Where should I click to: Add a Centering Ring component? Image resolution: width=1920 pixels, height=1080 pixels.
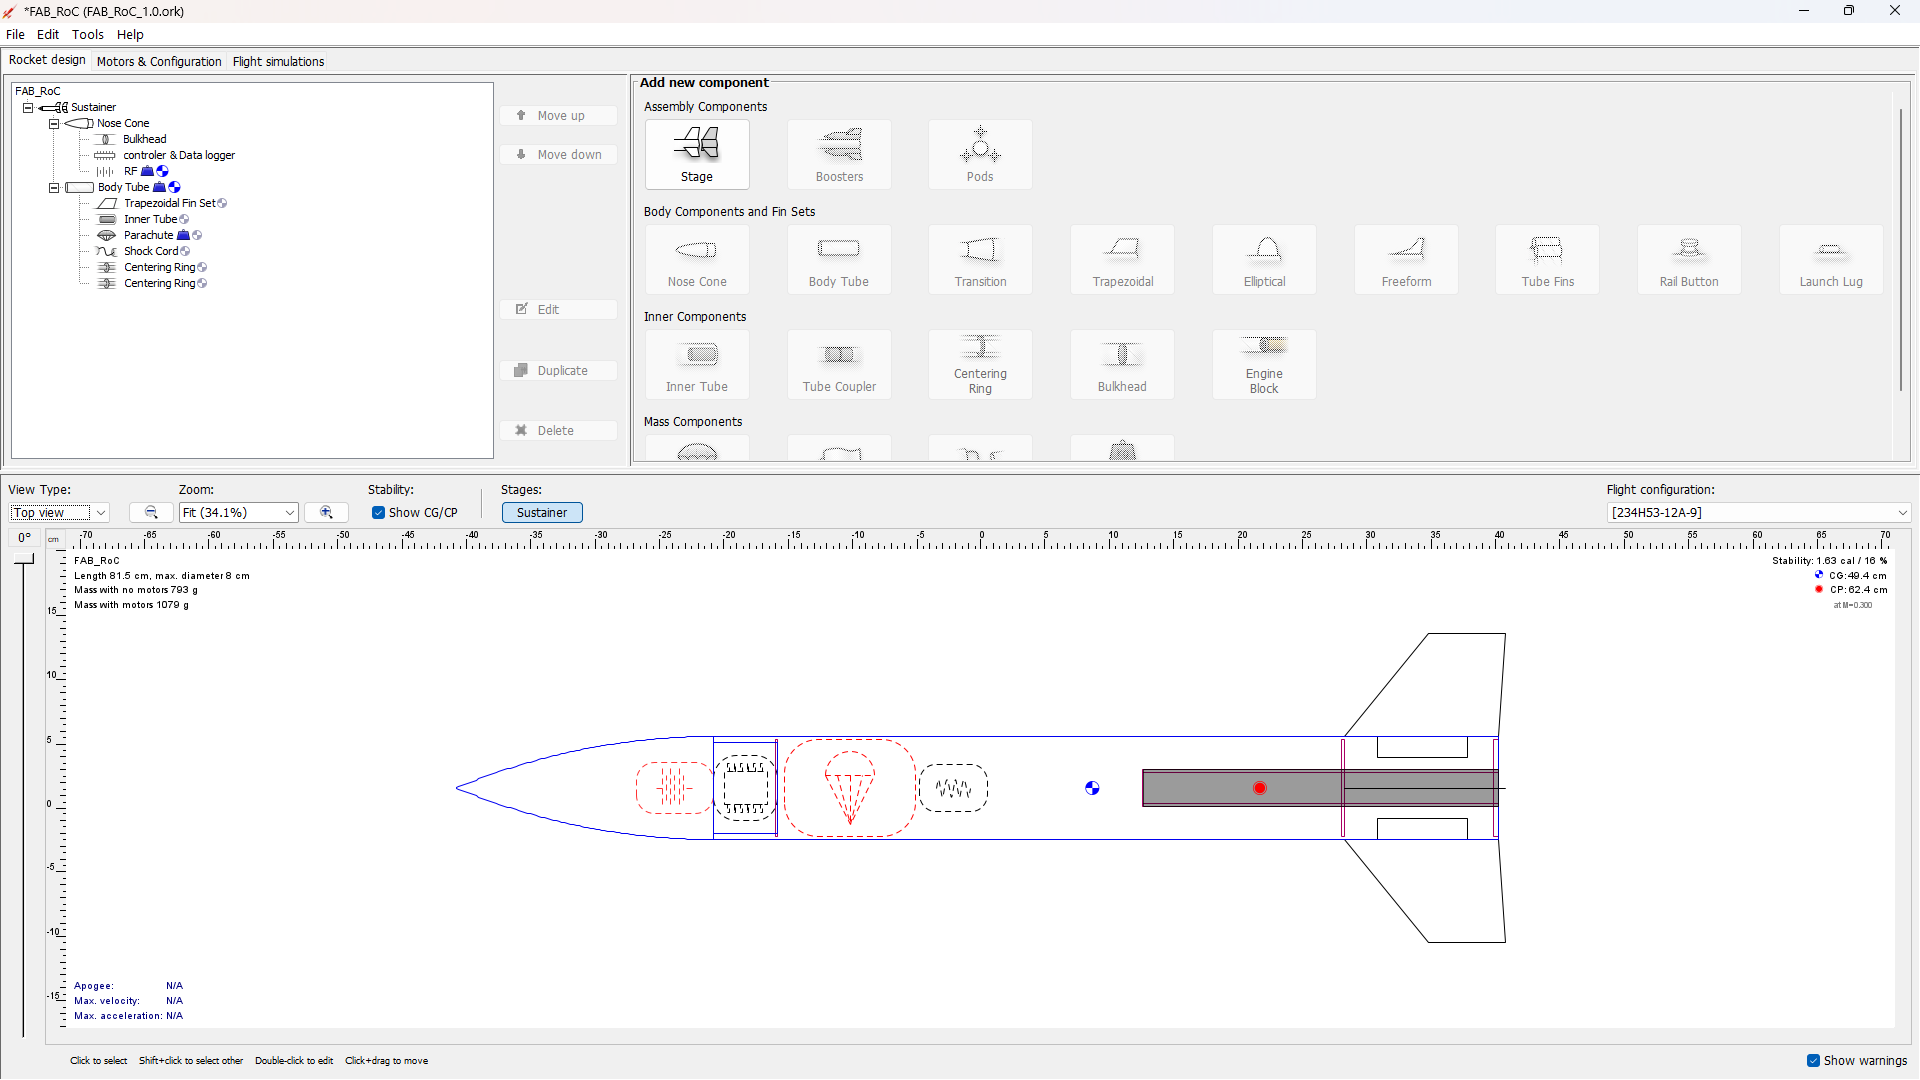point(980,364)
